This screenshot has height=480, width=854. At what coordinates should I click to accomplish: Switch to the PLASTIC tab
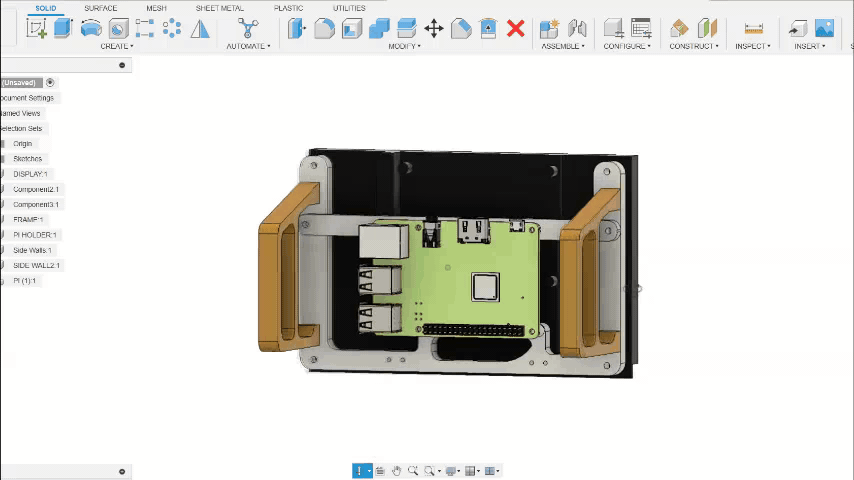pos(289,8)
